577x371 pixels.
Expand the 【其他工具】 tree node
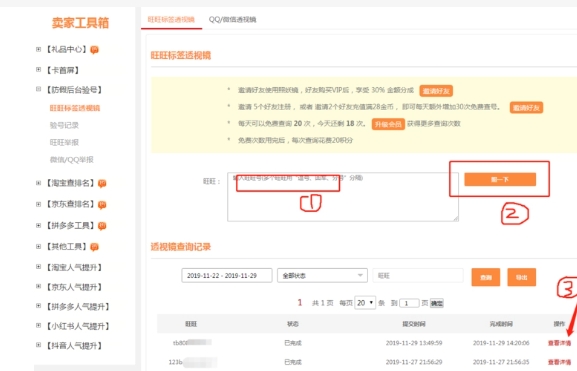tap(38, 246)
